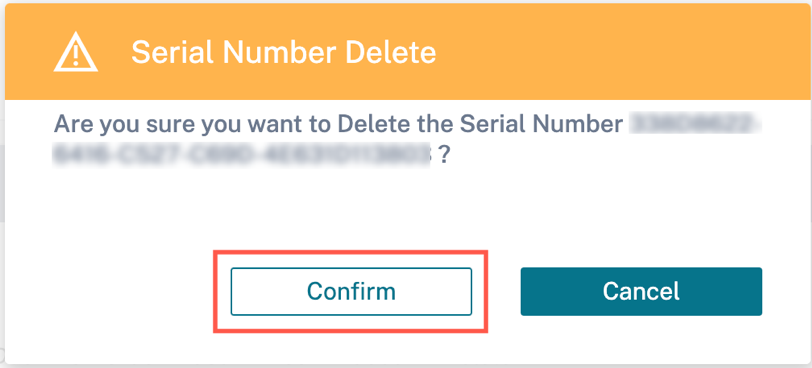812x368 pixels.
Task: Click the Confirm label inside the red highlight
Action: [x=351, y=291]
